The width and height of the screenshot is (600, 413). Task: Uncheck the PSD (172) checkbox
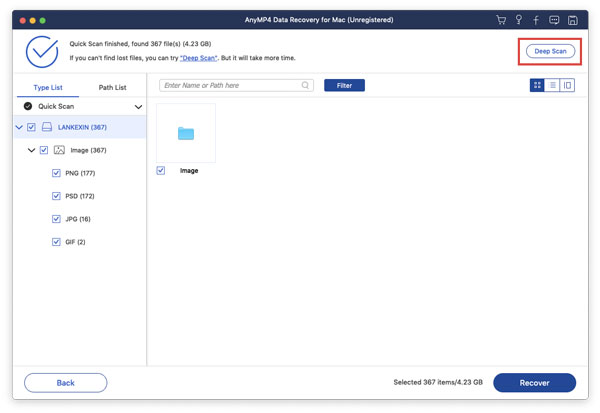tap(56, 196)
